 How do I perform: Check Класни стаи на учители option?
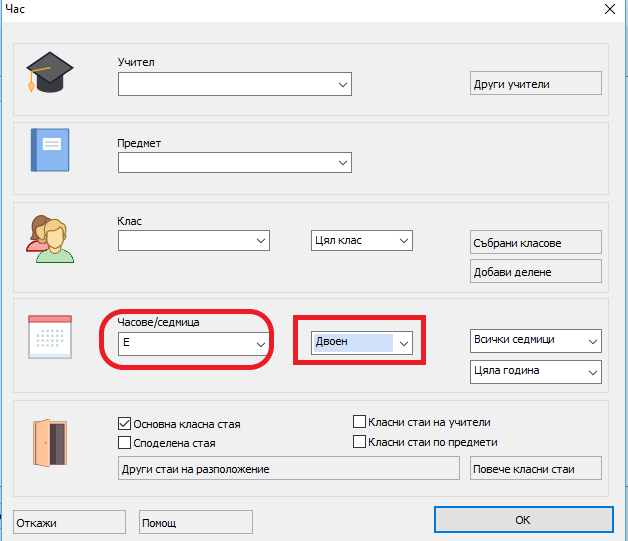[x=360, y=422]
